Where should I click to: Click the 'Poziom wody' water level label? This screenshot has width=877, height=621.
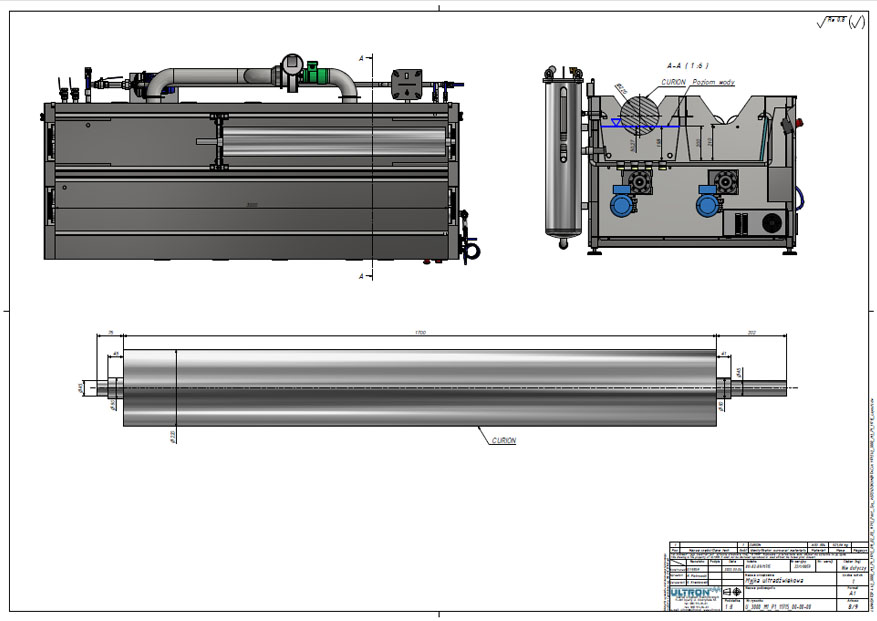pos(715,82)
